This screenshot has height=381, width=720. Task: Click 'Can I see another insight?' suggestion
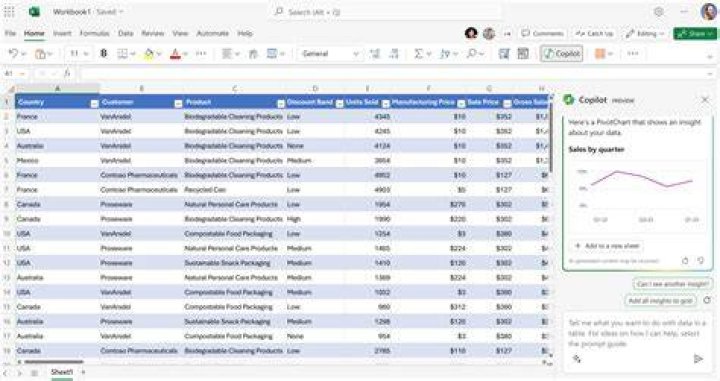coord(672,284)
